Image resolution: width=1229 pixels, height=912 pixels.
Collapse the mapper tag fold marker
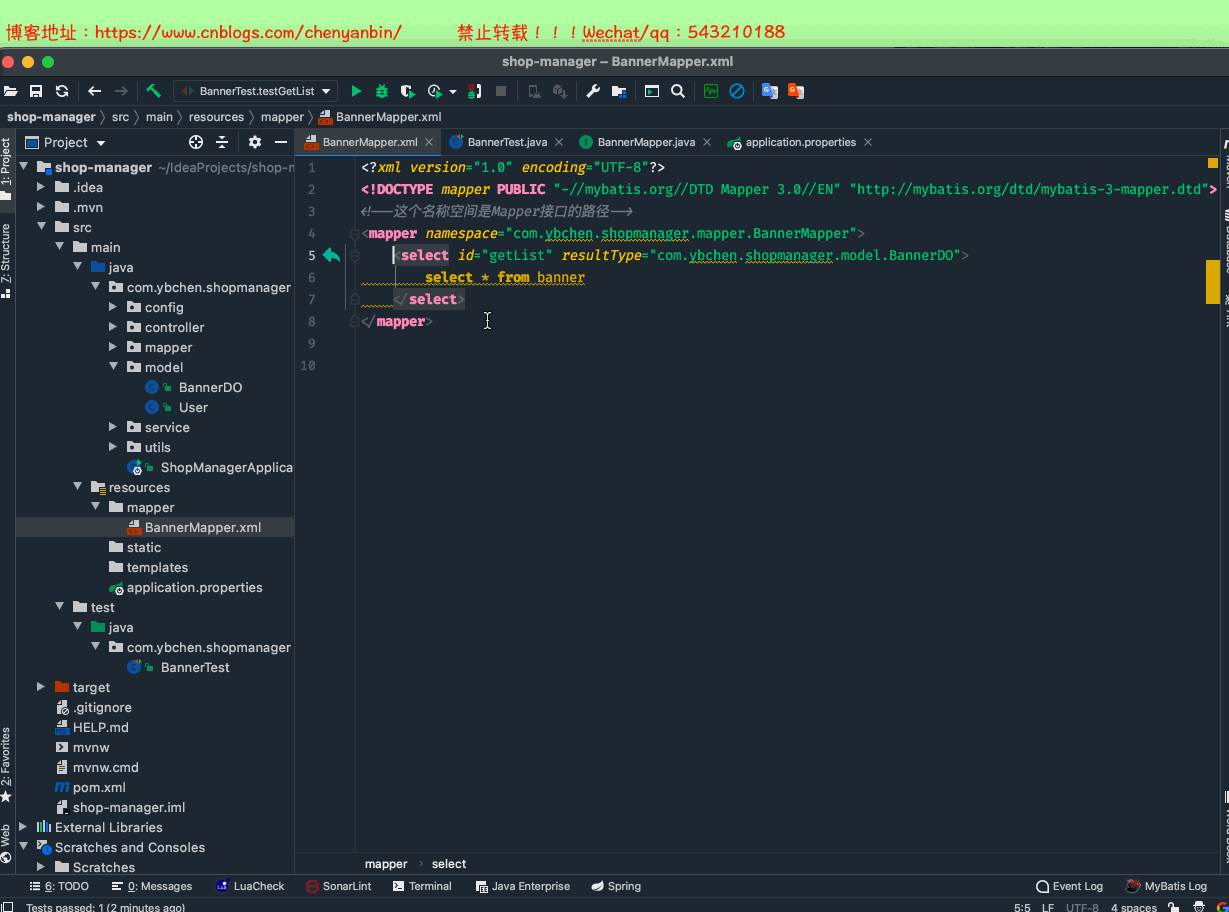[x=354, y=234]
